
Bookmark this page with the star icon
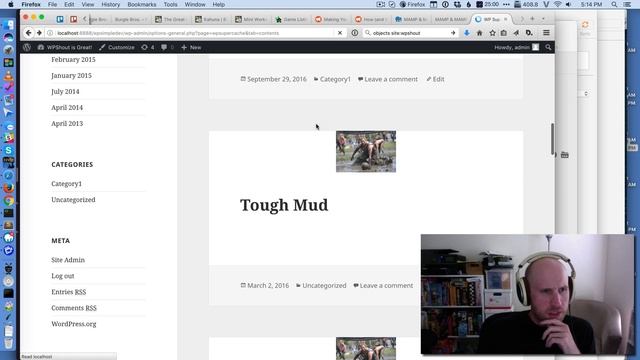coord(492,33)
